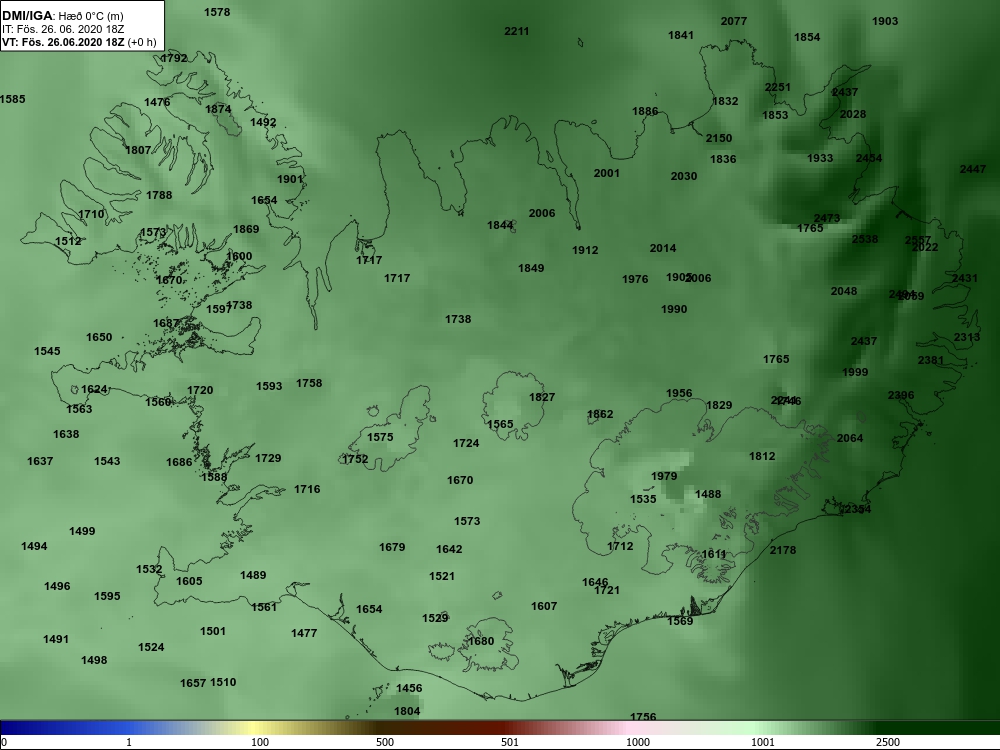This screenshot has height=750, width=1000.
Task: Click the 1578 label at the top
Action: click(x=217, y=12)
